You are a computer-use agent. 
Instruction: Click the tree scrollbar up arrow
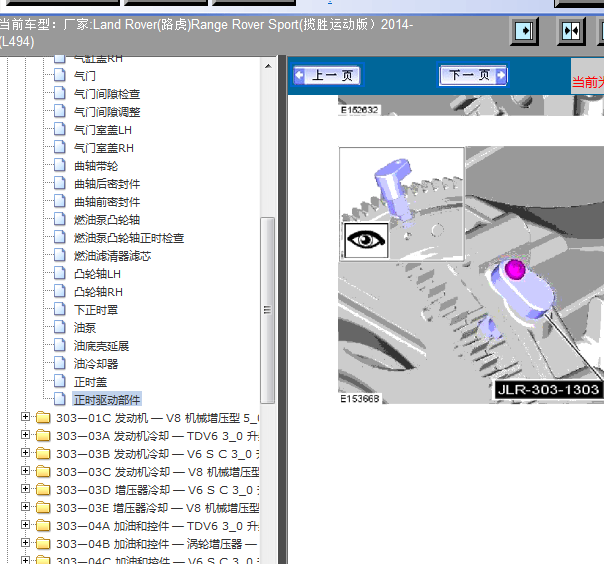(x=268, y=66)
